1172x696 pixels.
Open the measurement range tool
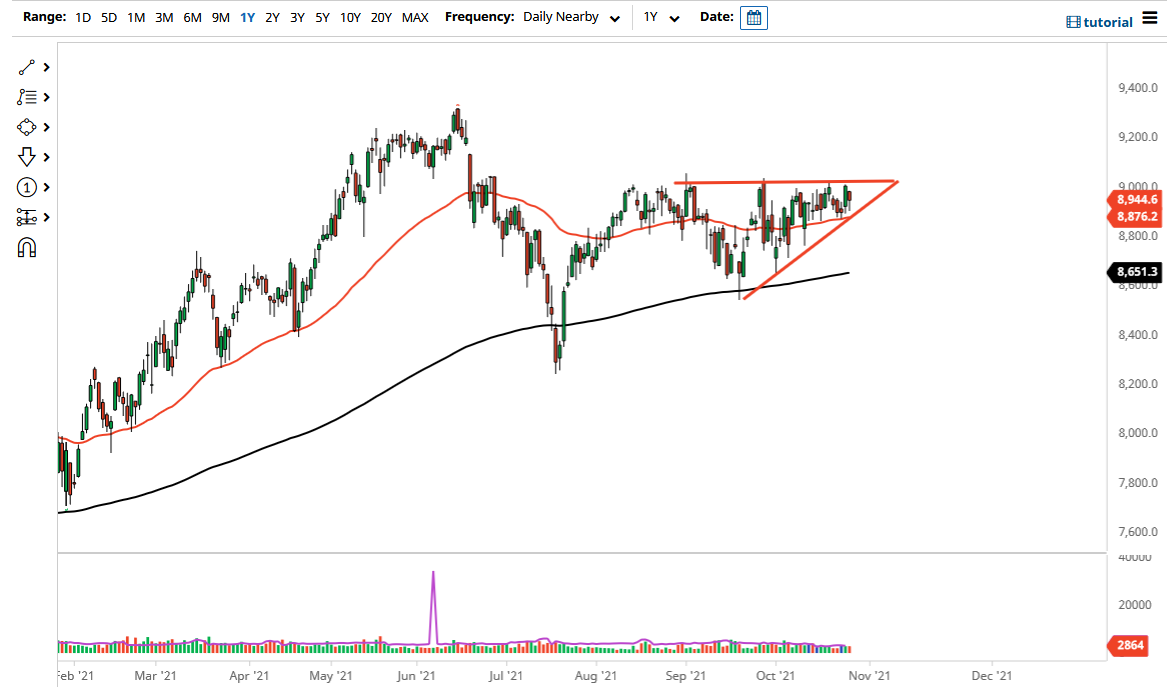[26, 217]
